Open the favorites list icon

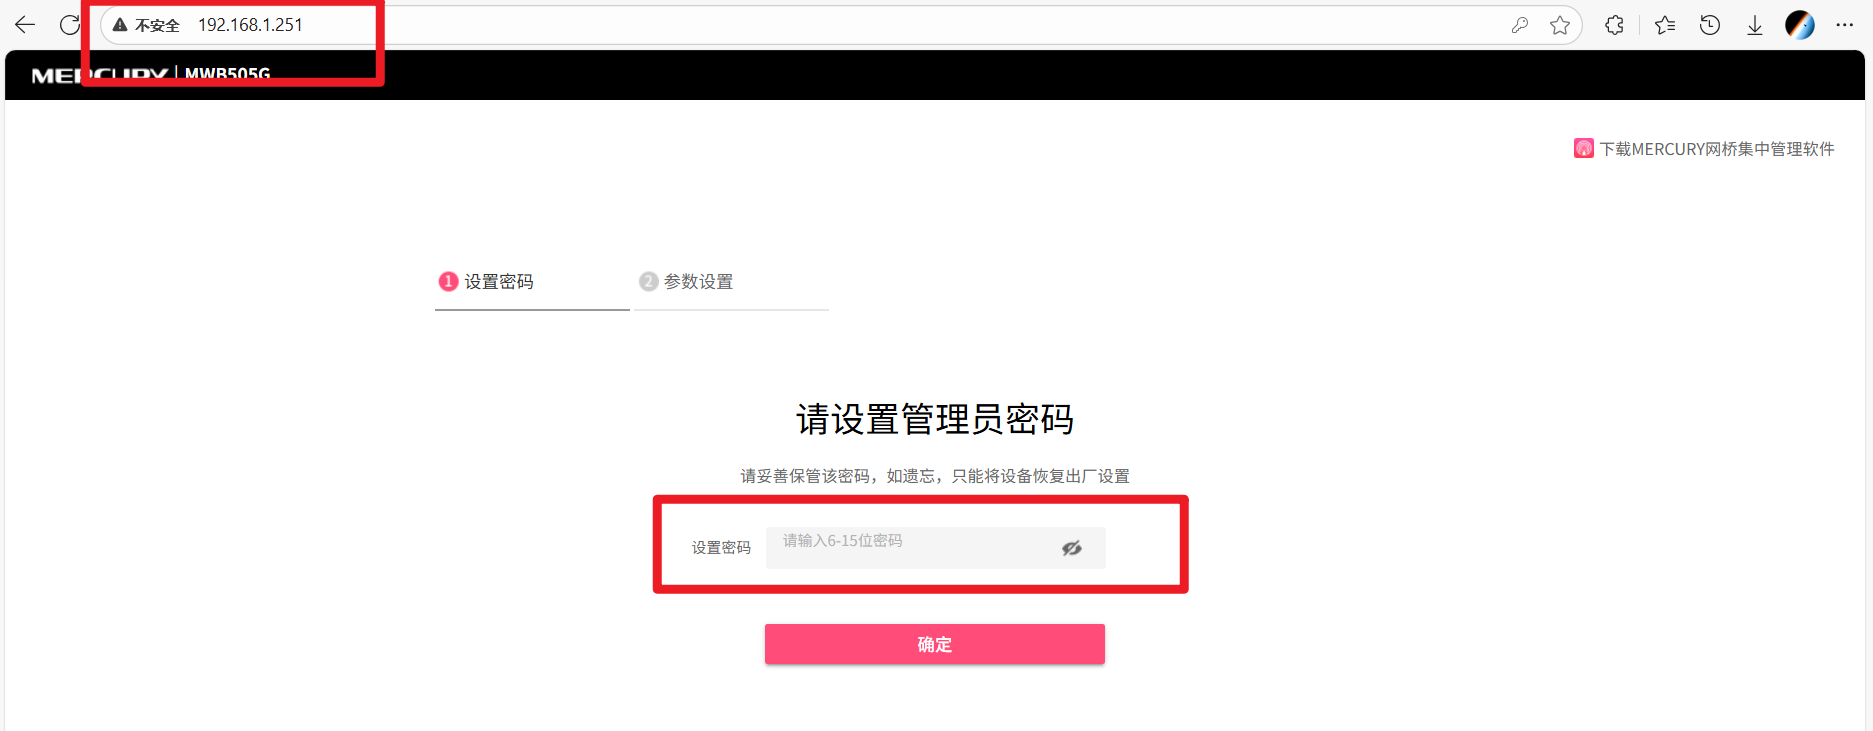[x=1665, y=25]
